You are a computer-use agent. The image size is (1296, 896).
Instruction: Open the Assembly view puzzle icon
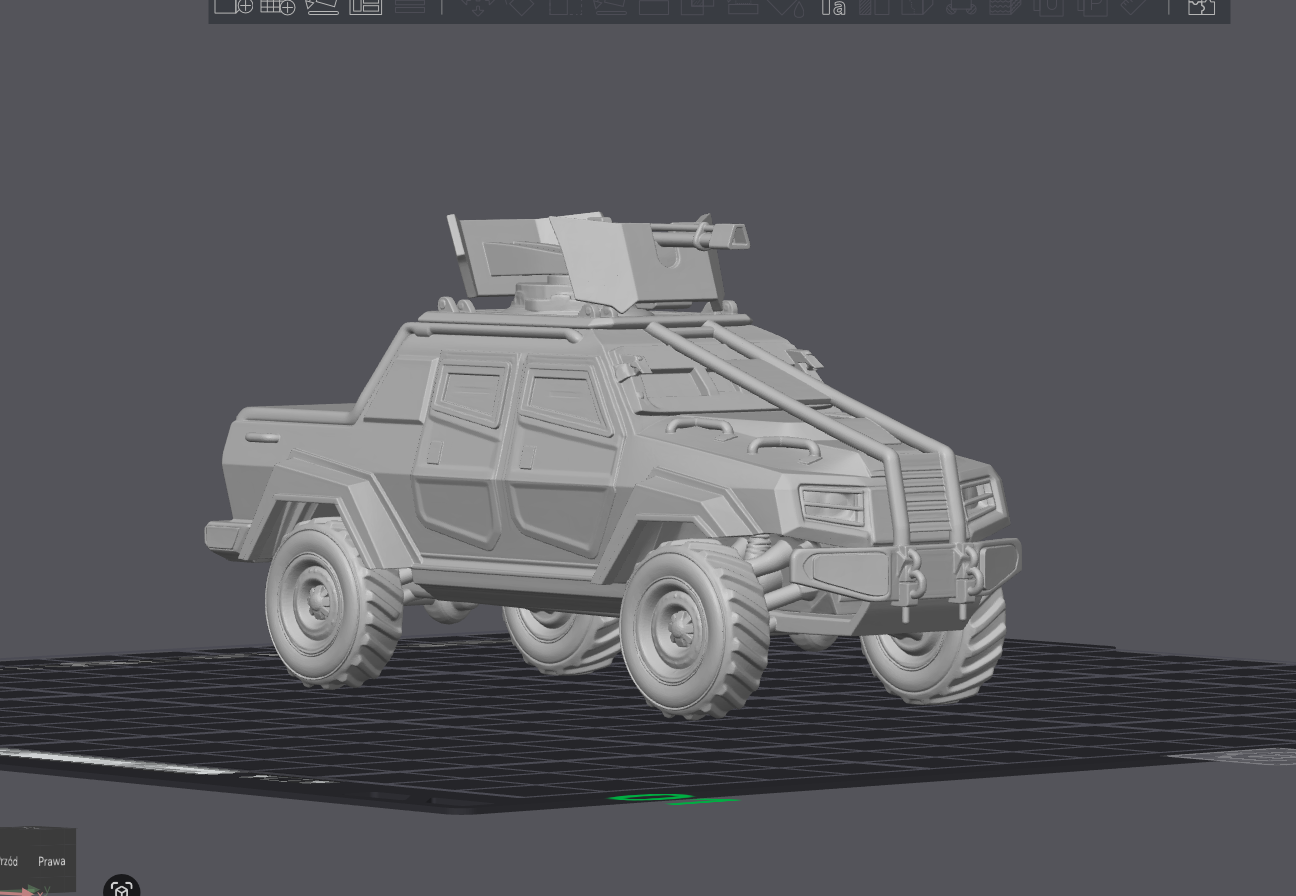click(x=1201, y=6)
